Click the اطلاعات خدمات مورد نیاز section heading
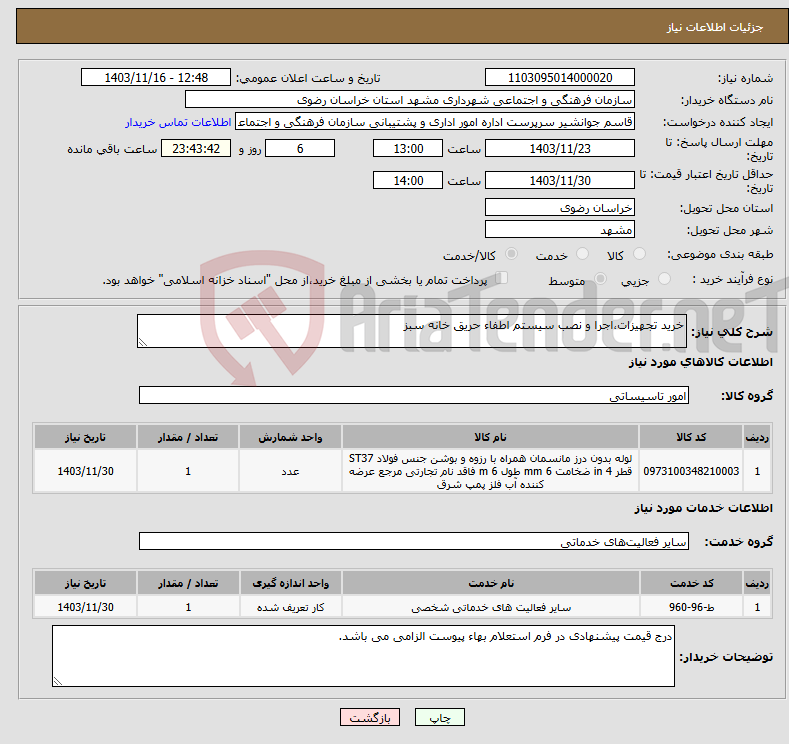Image resolution: width=789 pixels, height=744 pixels. click(x=703, y=508)
